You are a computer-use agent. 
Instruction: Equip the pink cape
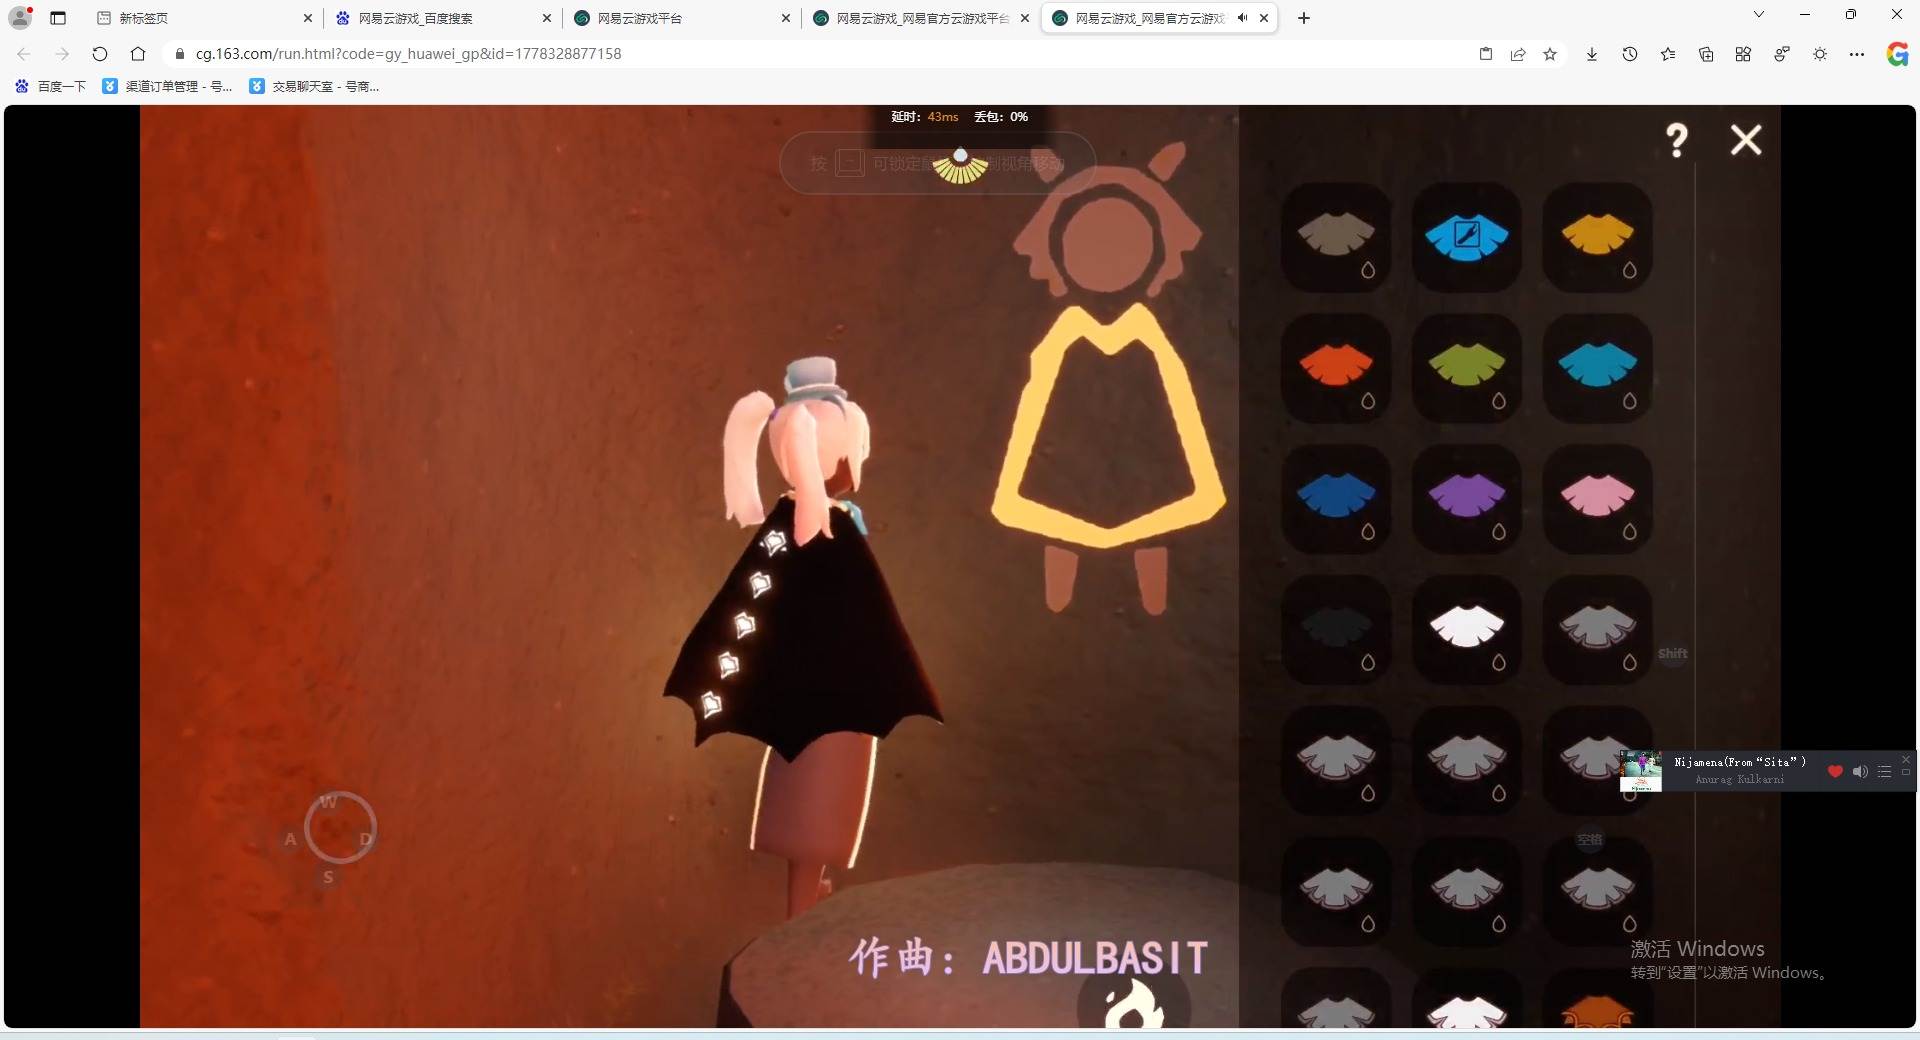(x=1598, y=499)
